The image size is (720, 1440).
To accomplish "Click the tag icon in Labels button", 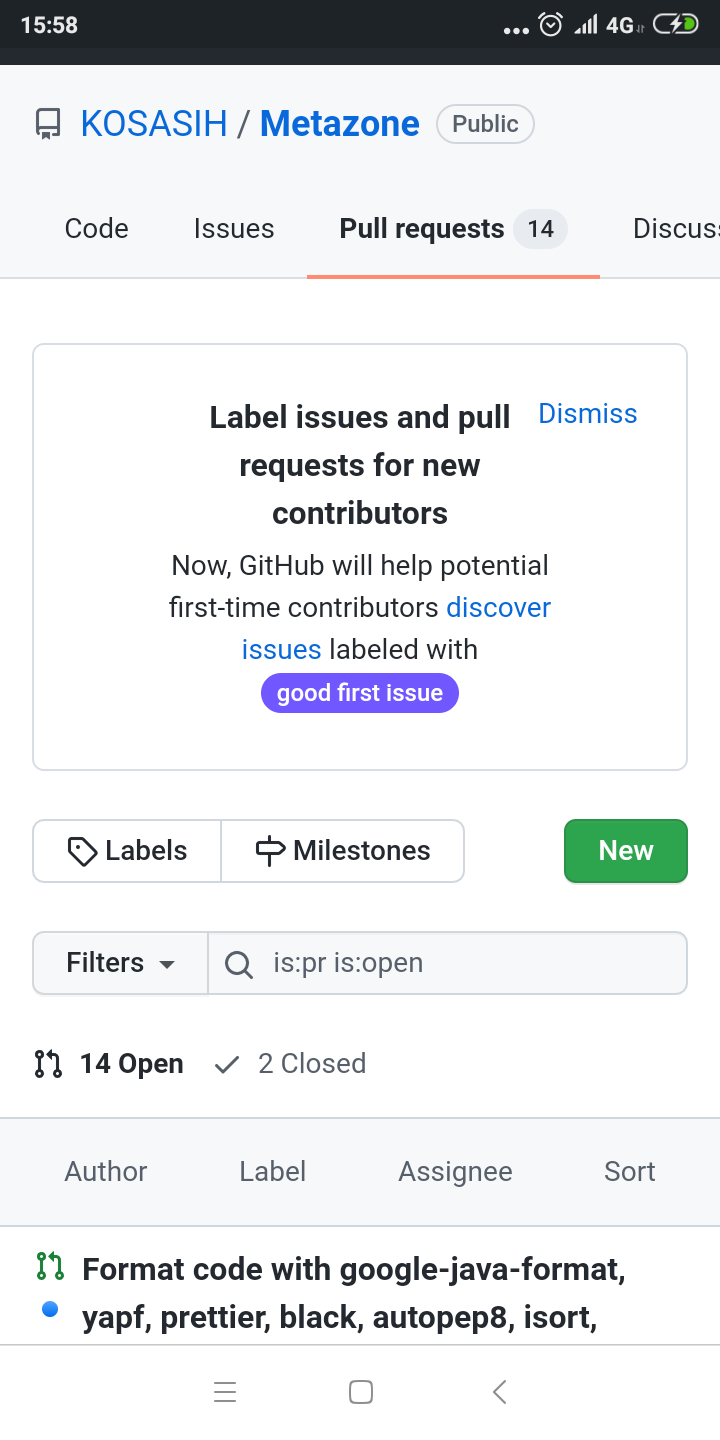I will point(82,851).
